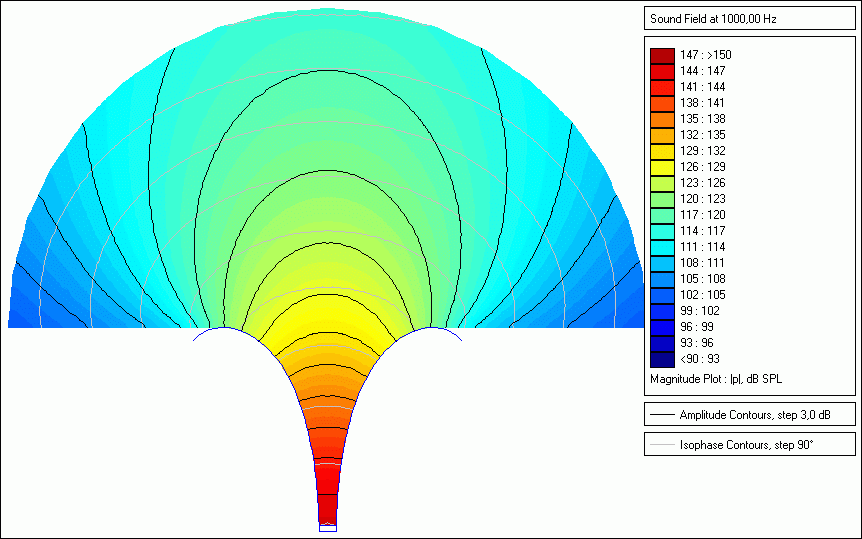Screen dimensions: 862x539
Task: Click the 120 : 123 green legend swatch
Action: [x=662, y=199]
